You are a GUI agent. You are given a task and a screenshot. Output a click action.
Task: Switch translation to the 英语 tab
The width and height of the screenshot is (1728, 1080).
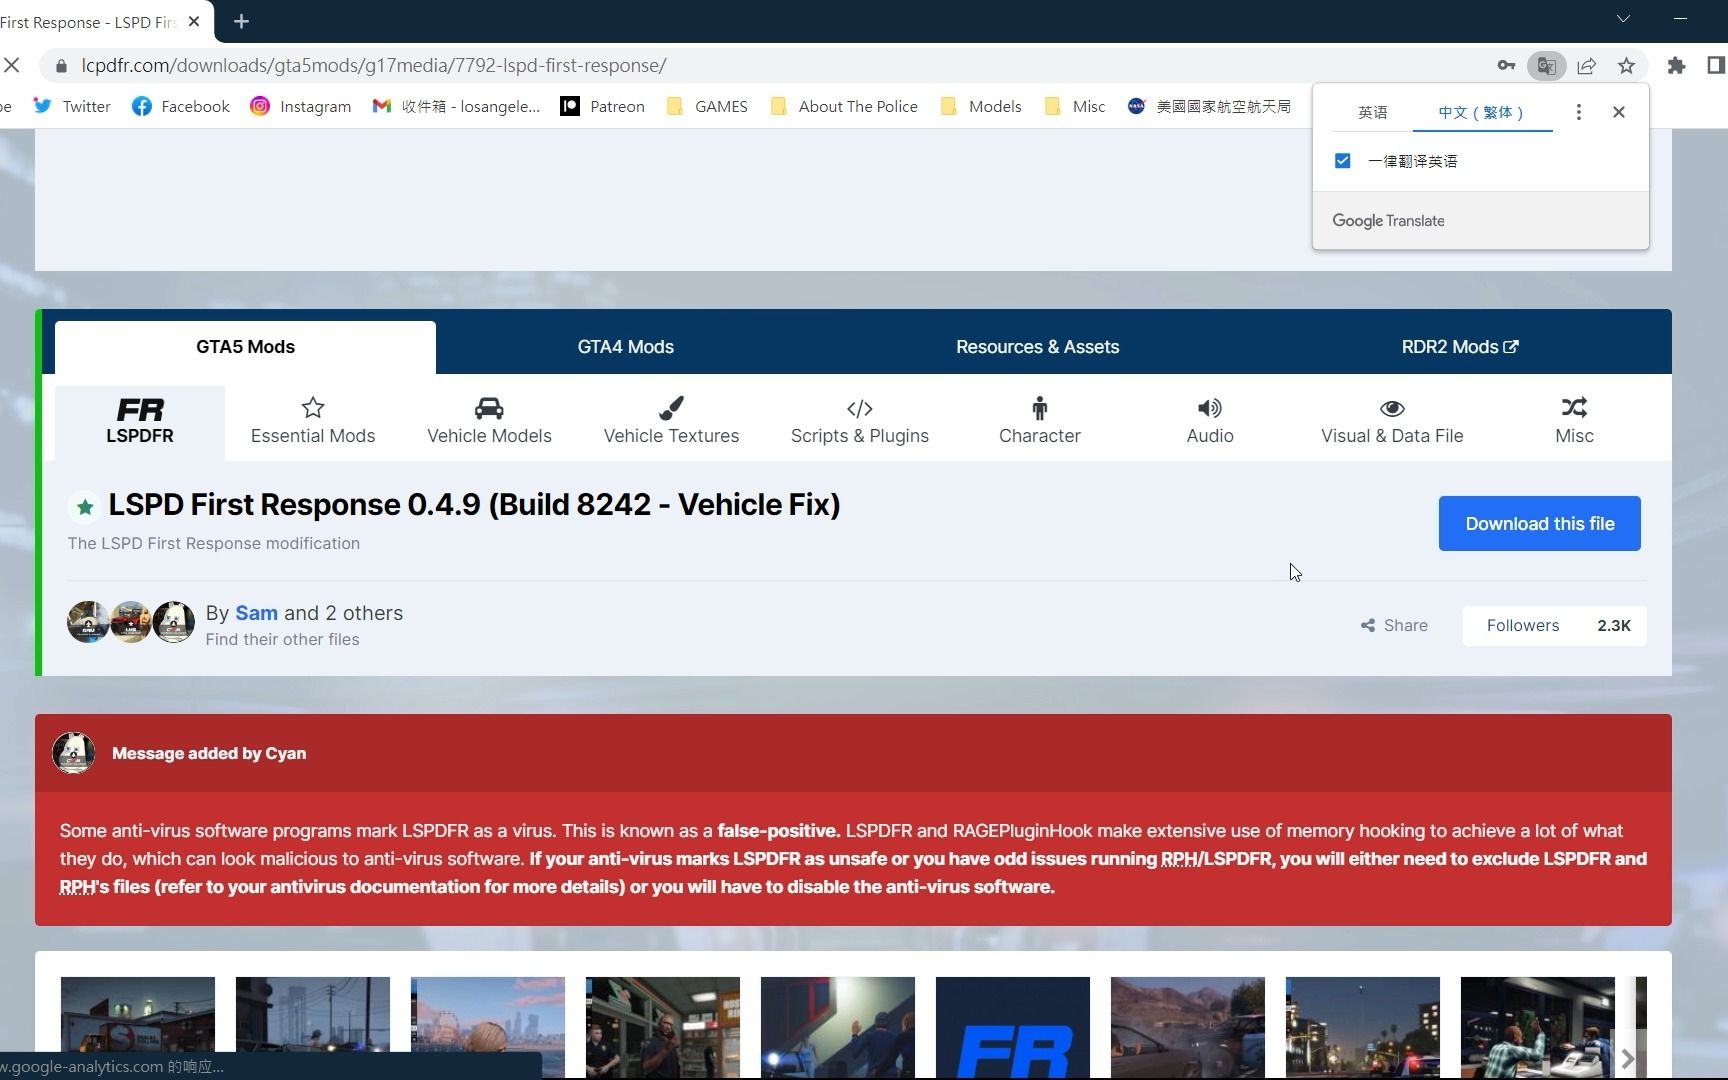pyautogui.click(x=1373, y=112)
